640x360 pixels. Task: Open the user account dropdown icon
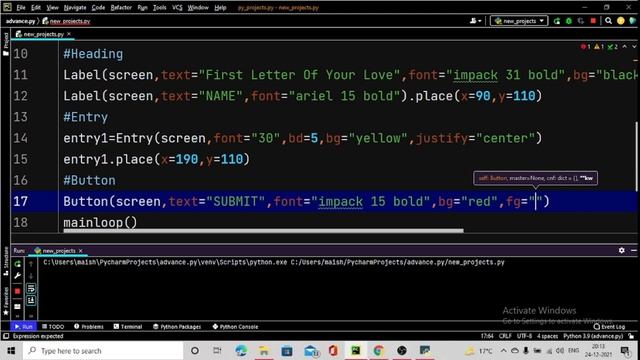click(476, 21)
